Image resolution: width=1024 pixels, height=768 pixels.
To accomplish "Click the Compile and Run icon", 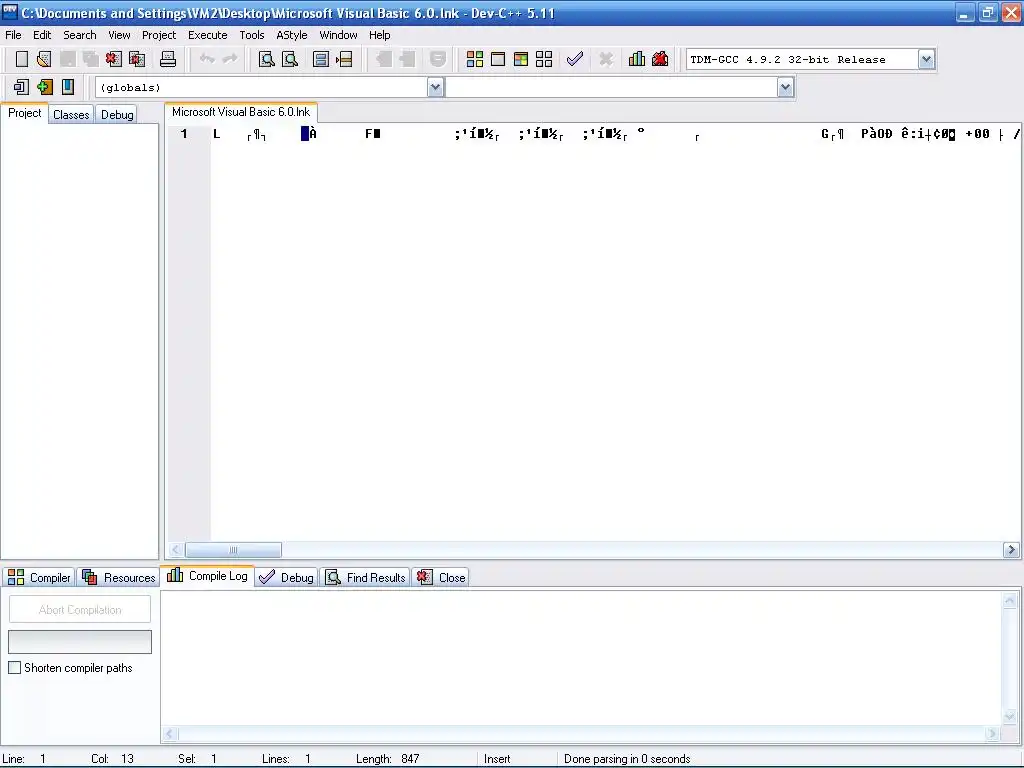I will click(x=520, y=59).
